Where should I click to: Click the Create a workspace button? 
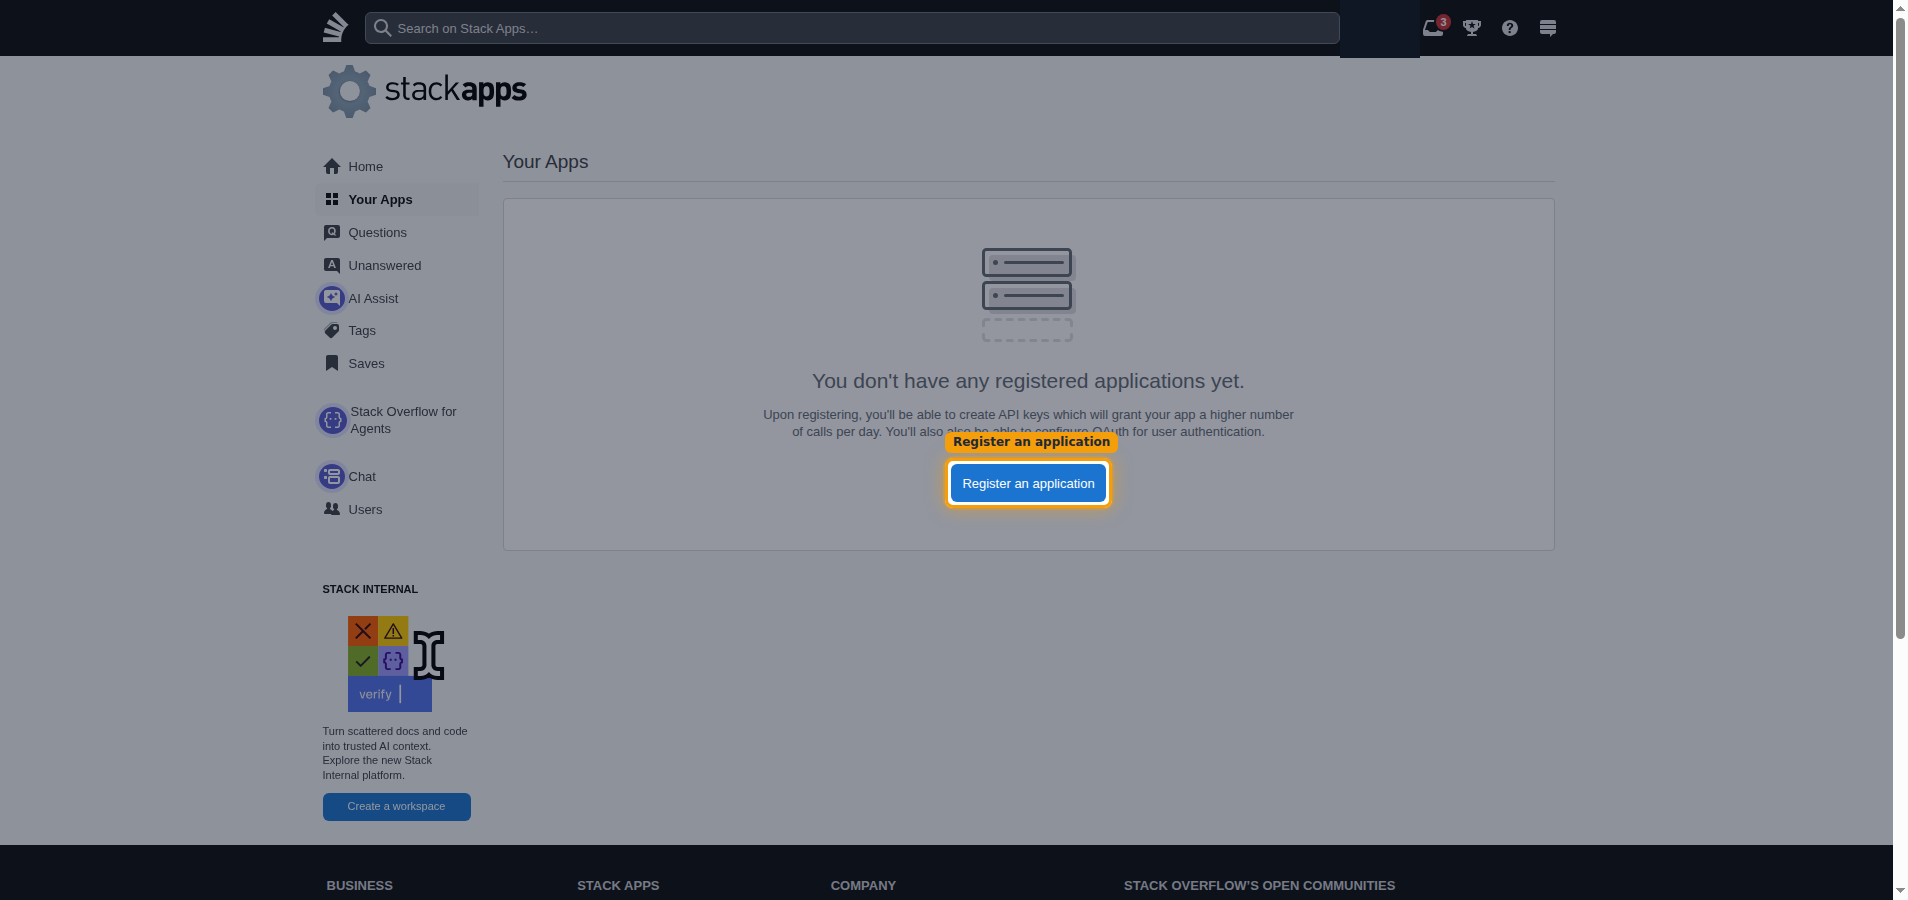pyautogui.click(x=396, y=807)
